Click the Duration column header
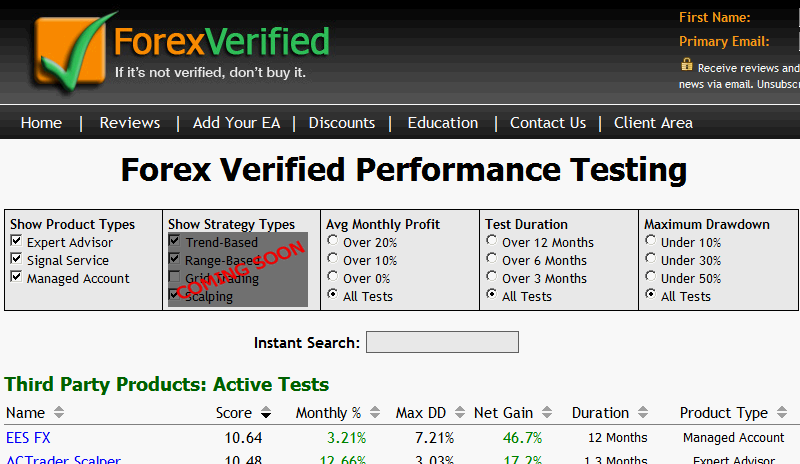The height and width of the screenshot is (464, 800). pos(601,412)
